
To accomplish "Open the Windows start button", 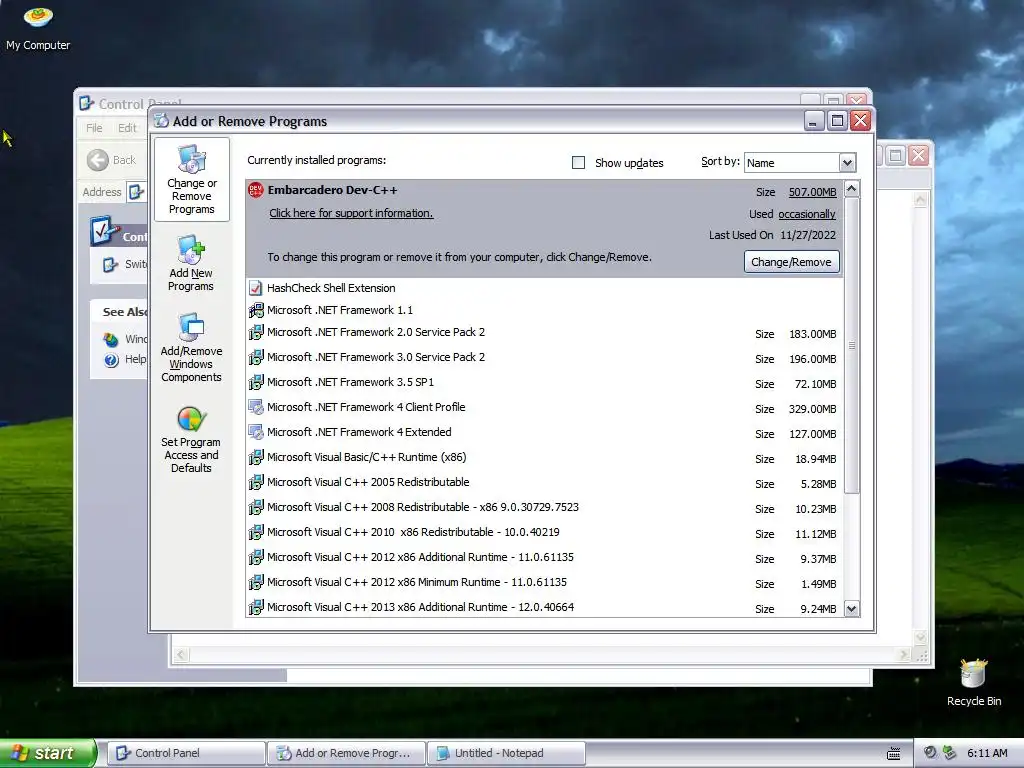I will pyautogui.click(x=47, y=753).
